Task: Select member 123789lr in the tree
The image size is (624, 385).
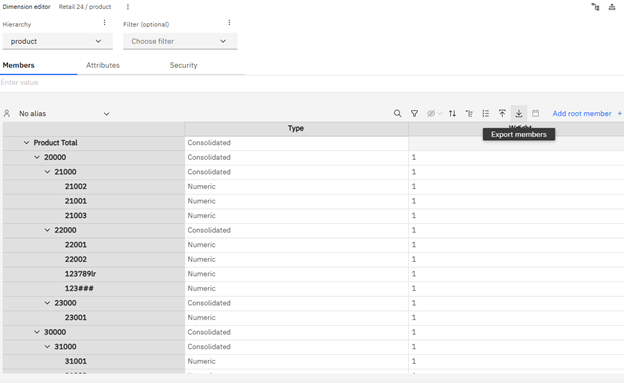Action: (80, 274)
